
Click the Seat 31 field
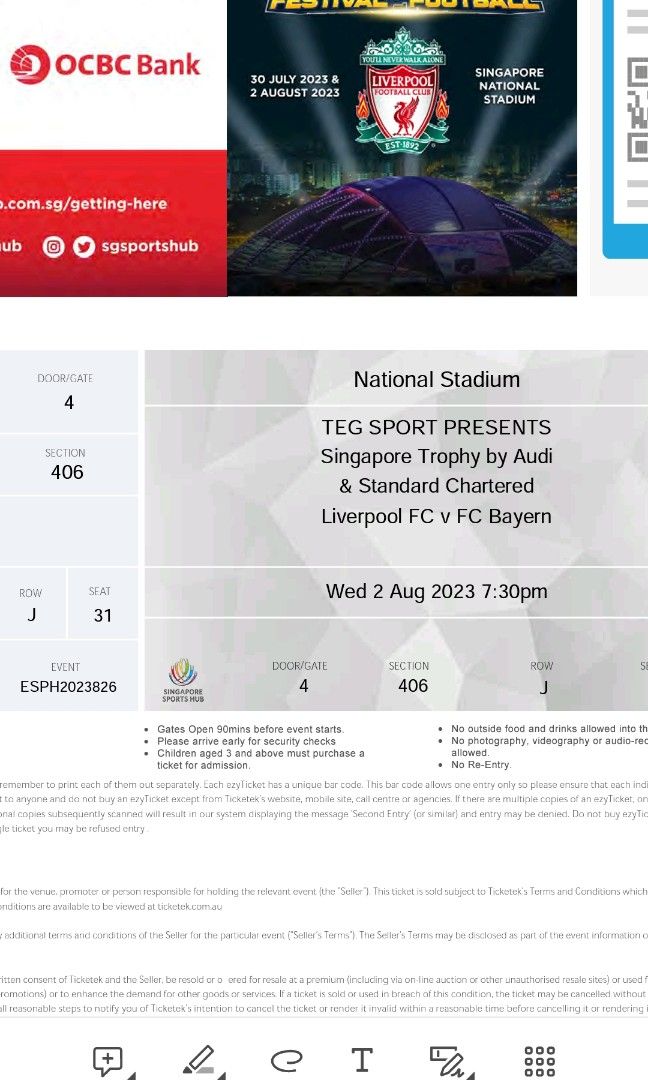[103, 603]
